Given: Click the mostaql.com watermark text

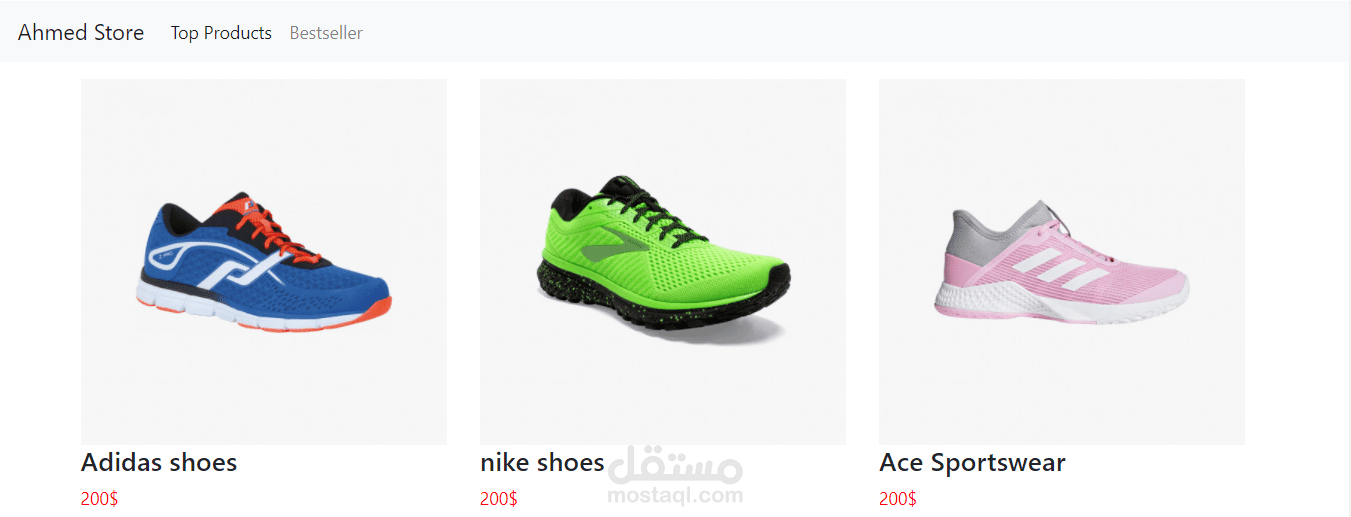Looking at the screenshot, I should [x=675, y=495].
